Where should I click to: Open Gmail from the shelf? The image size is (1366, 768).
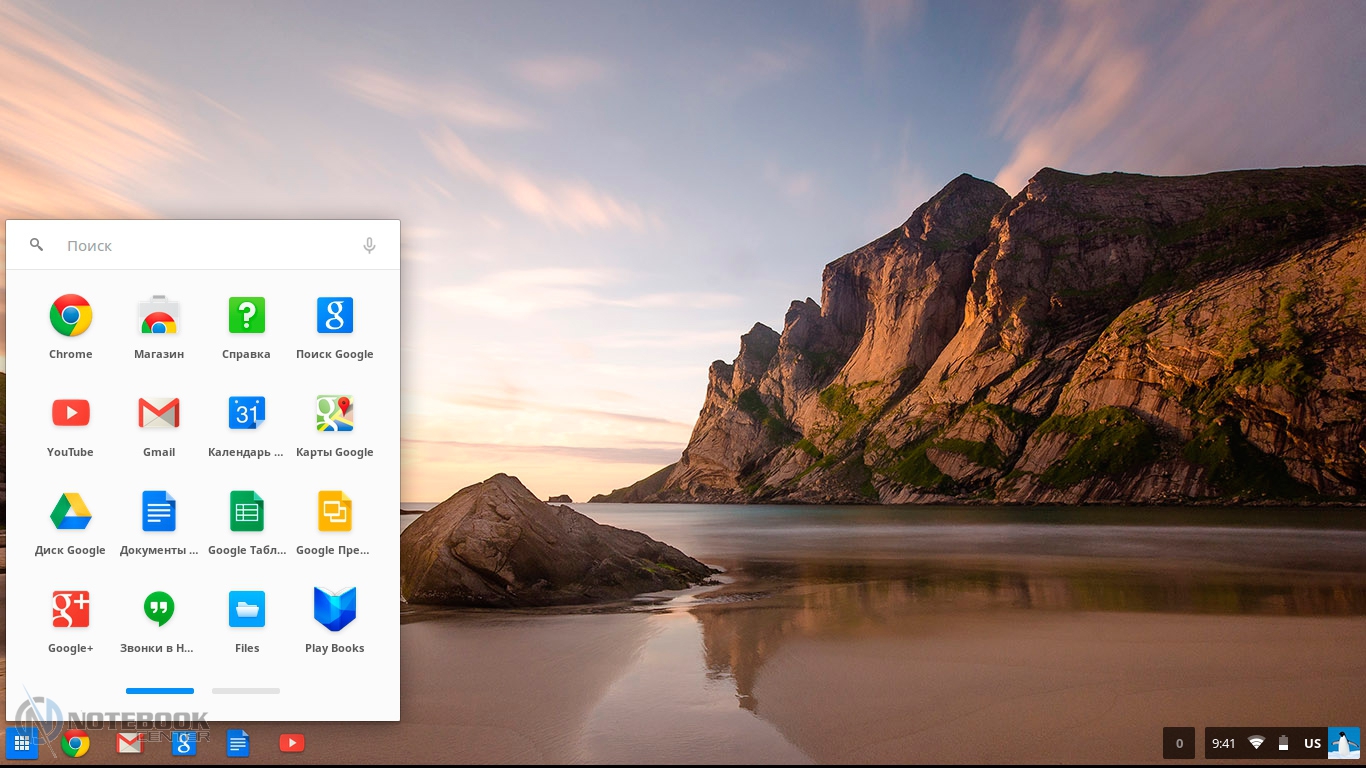(130, 743)
